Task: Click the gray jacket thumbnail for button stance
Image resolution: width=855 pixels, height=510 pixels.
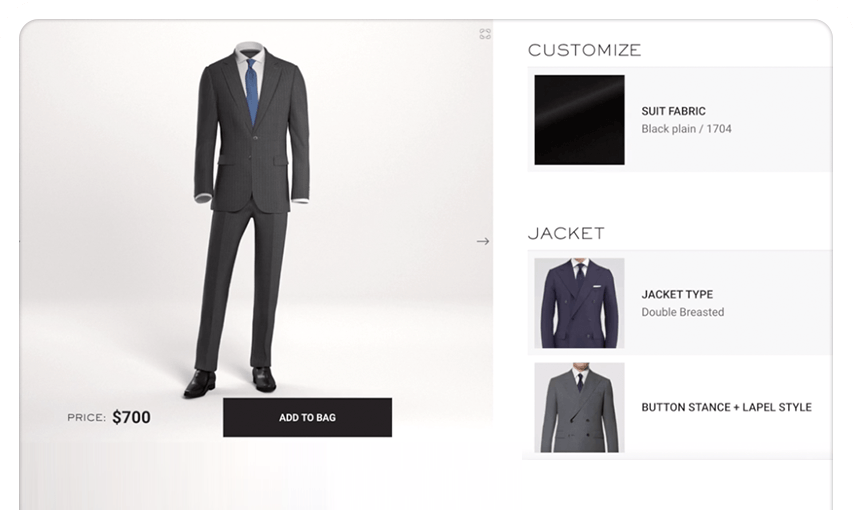Action: (x=579, y=408)
